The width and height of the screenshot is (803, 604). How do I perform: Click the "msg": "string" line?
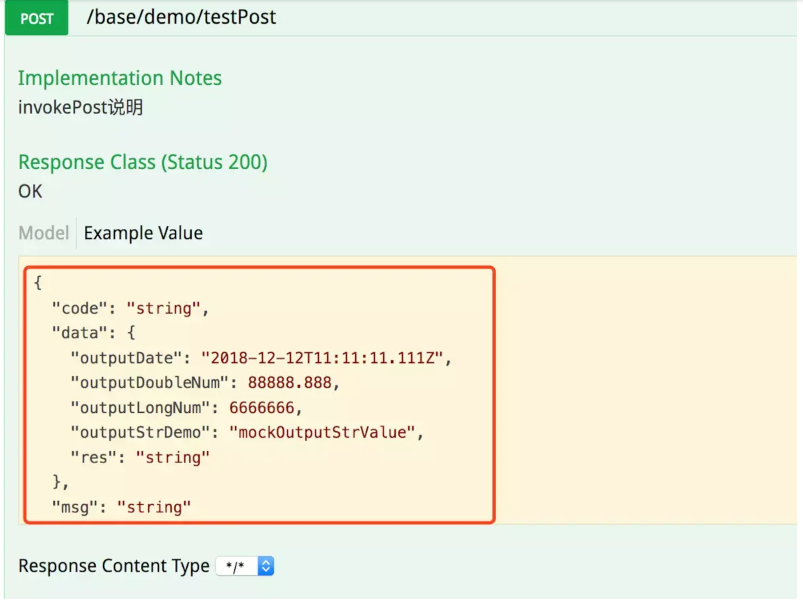(x=121, y=507)
